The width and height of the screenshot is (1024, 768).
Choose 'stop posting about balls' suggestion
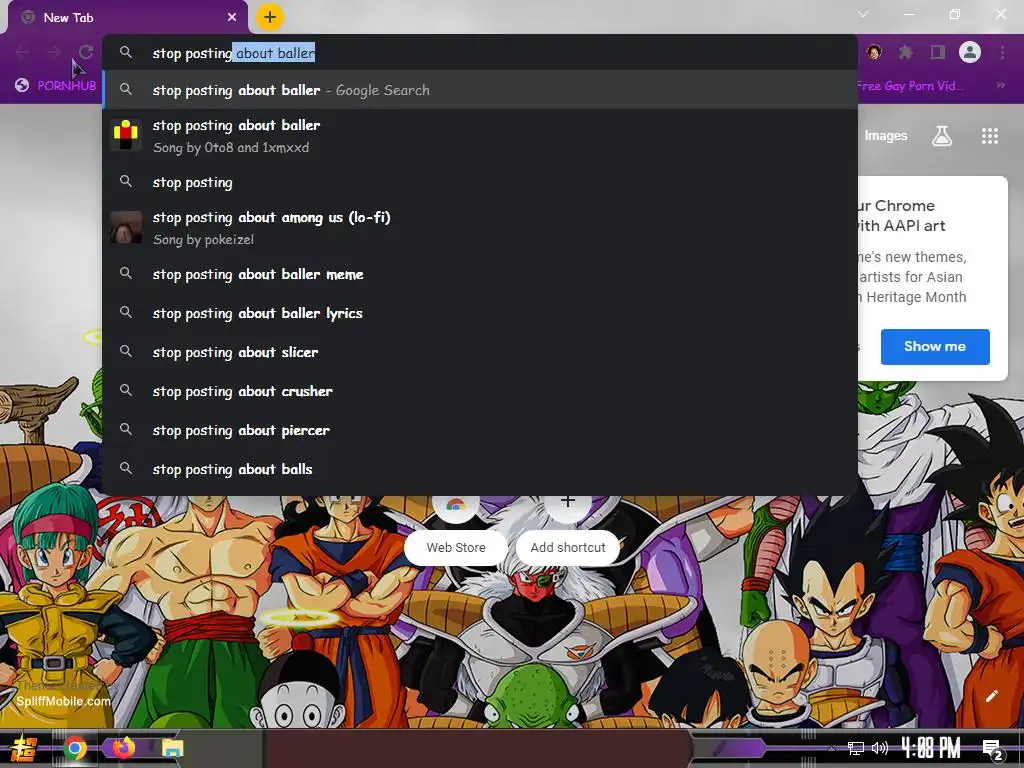(x=480, y=470)
